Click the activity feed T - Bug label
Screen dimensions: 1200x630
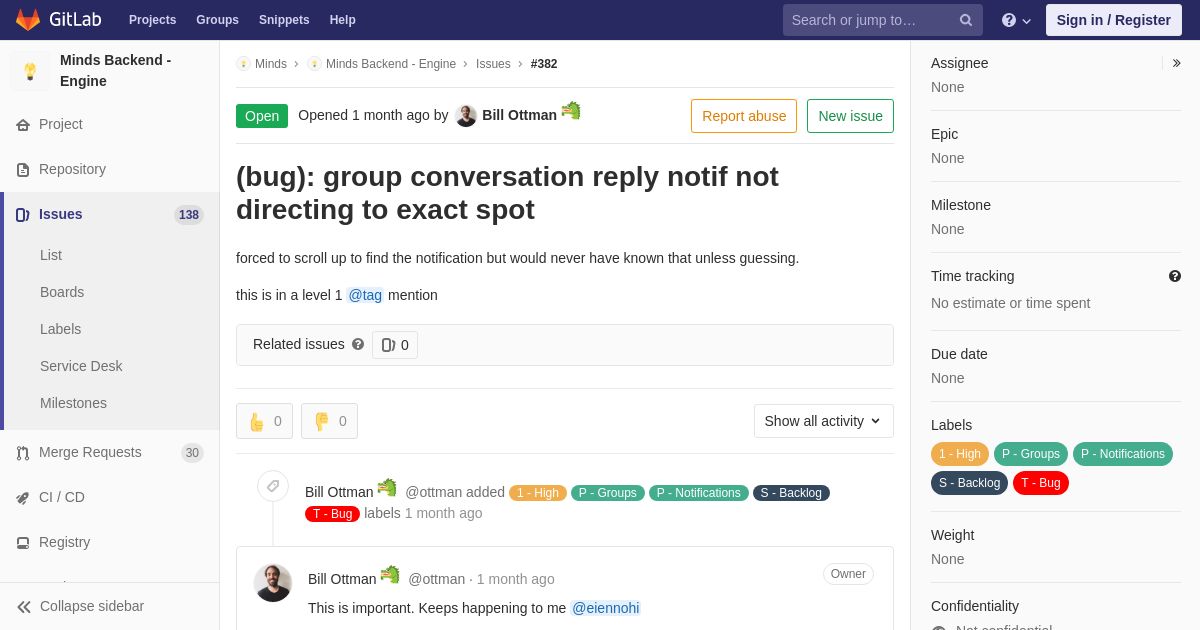point(333,514)
